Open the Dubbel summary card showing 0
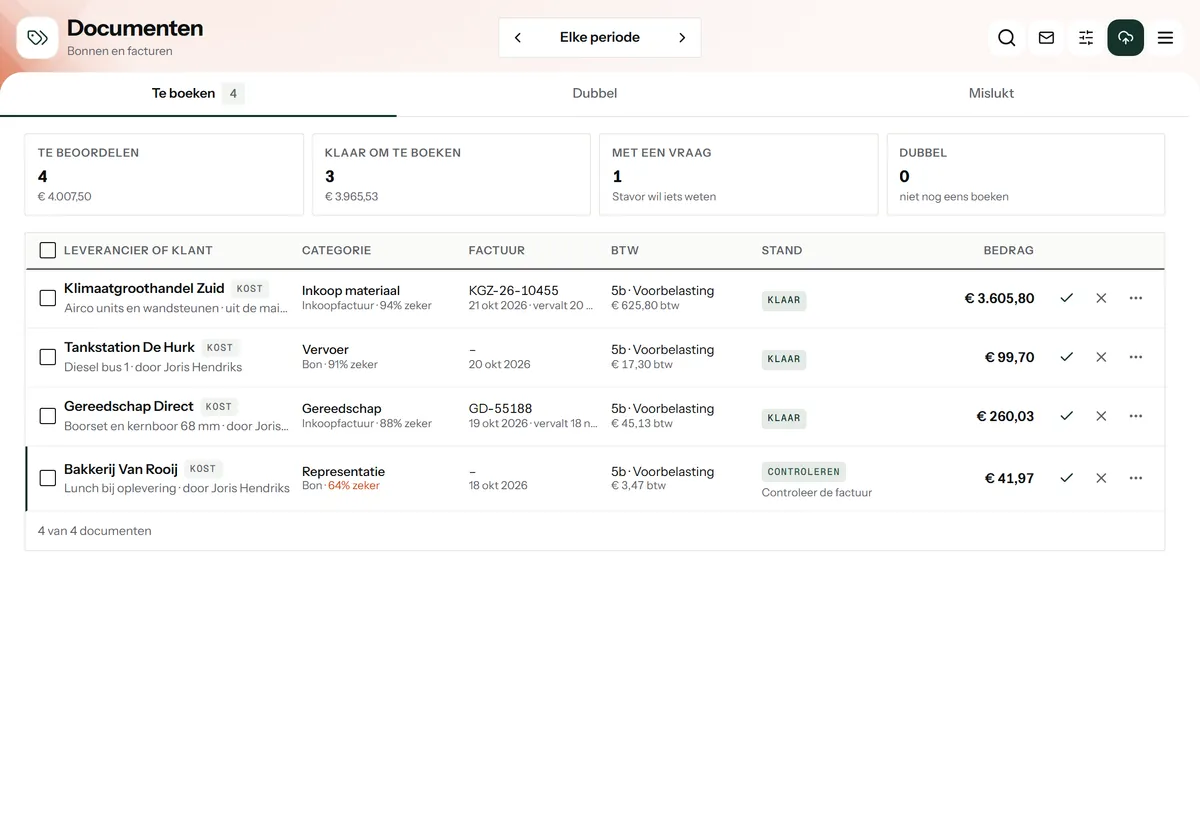The width and height of the screenshot is (1200, 834). pos(1026,175)
